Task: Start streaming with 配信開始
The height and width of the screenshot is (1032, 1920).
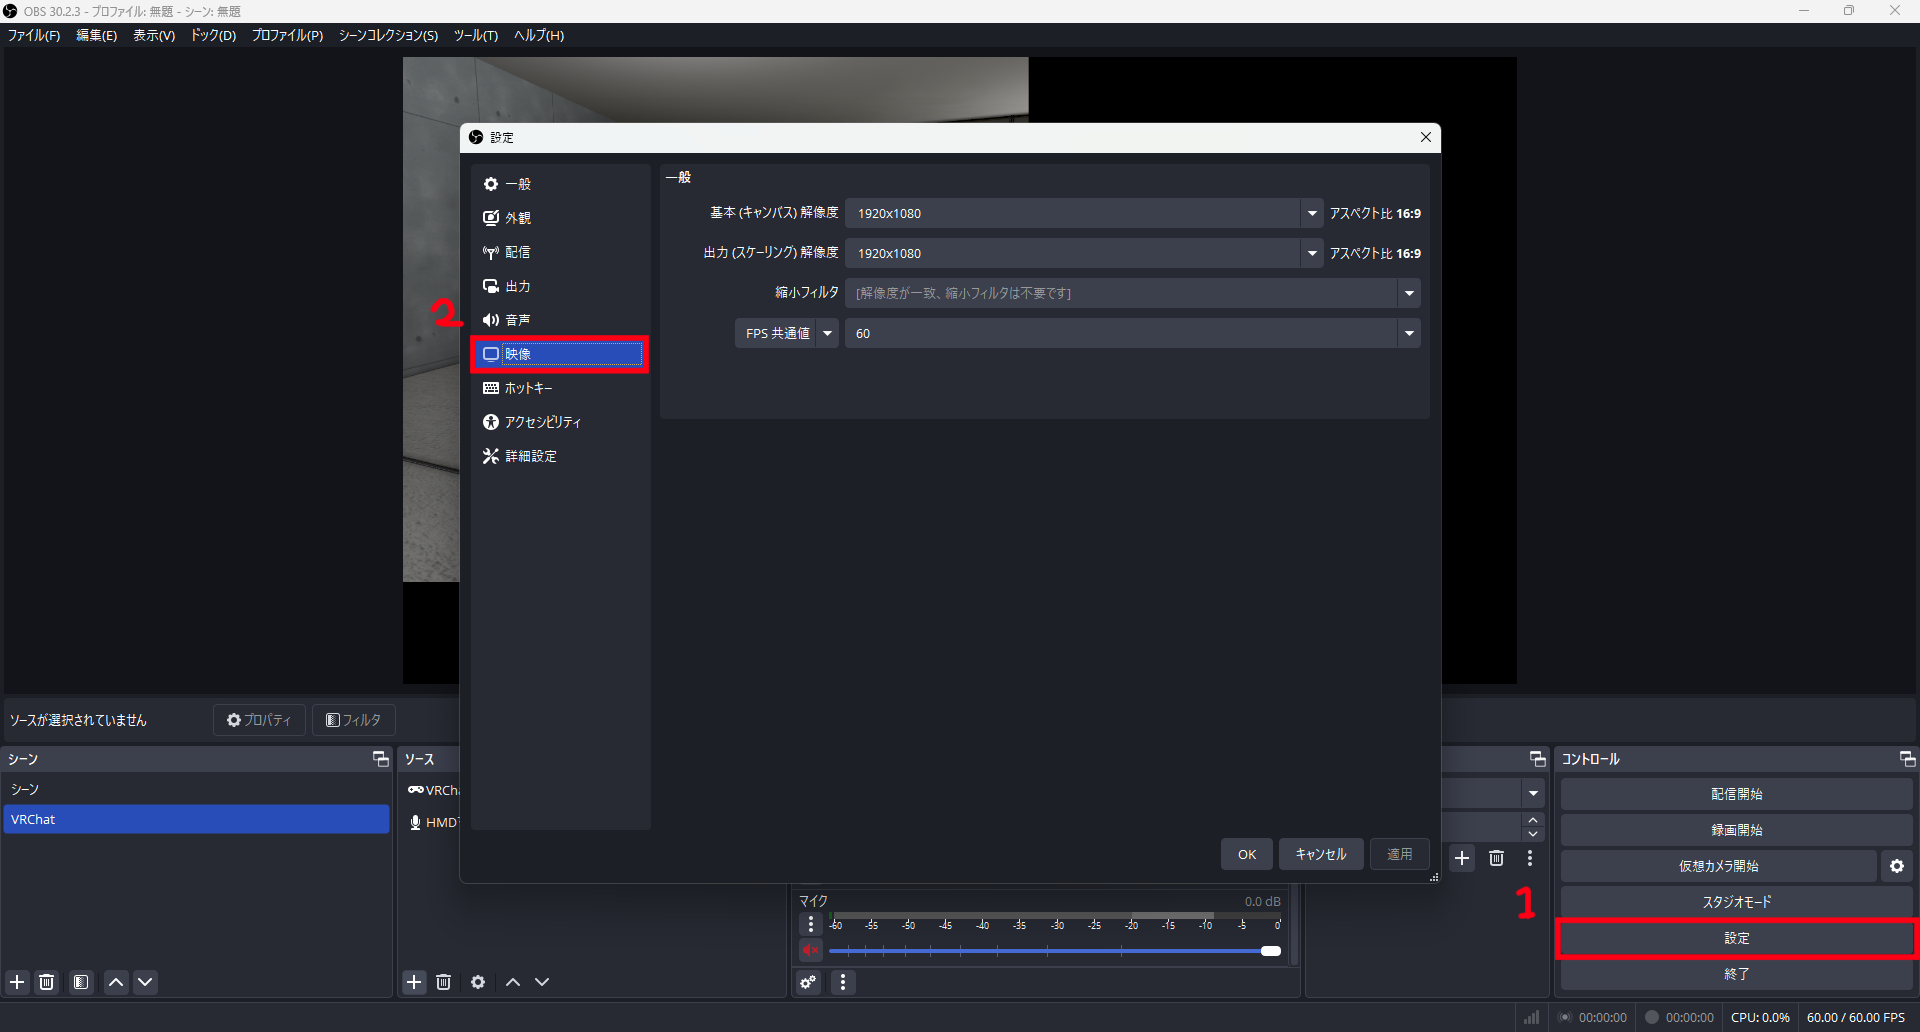Action: 1736,793
